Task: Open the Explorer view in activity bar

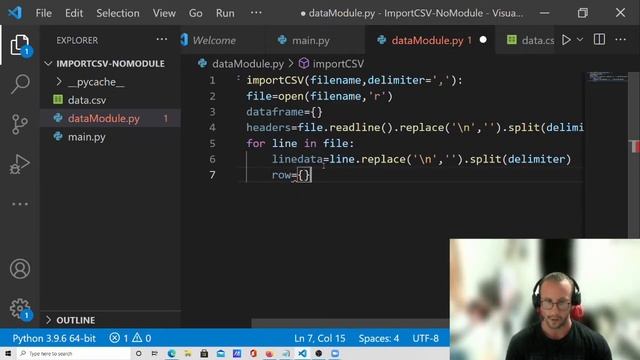Action: click(20, 45)
